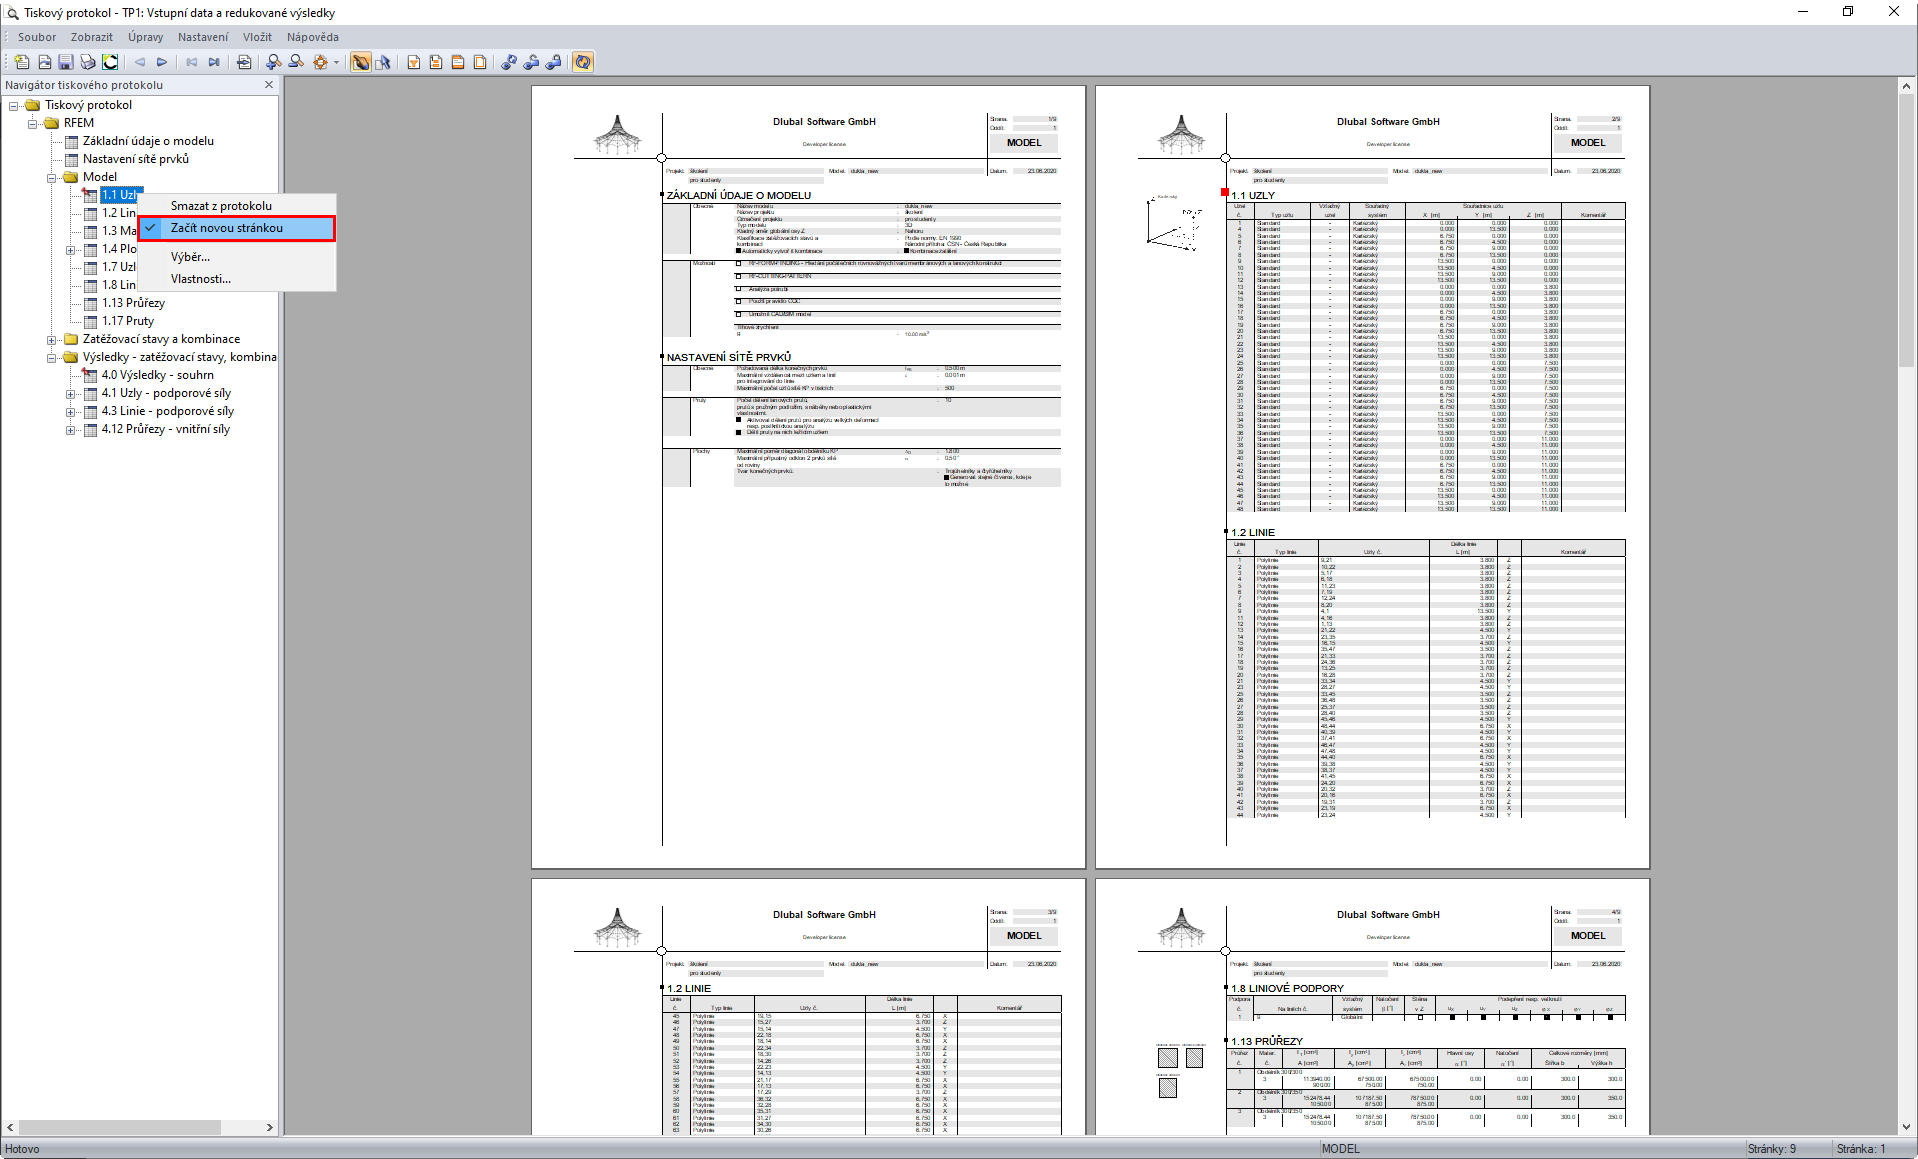
Task: Go to the next page arrow
Action: click(x=162, y=62)
